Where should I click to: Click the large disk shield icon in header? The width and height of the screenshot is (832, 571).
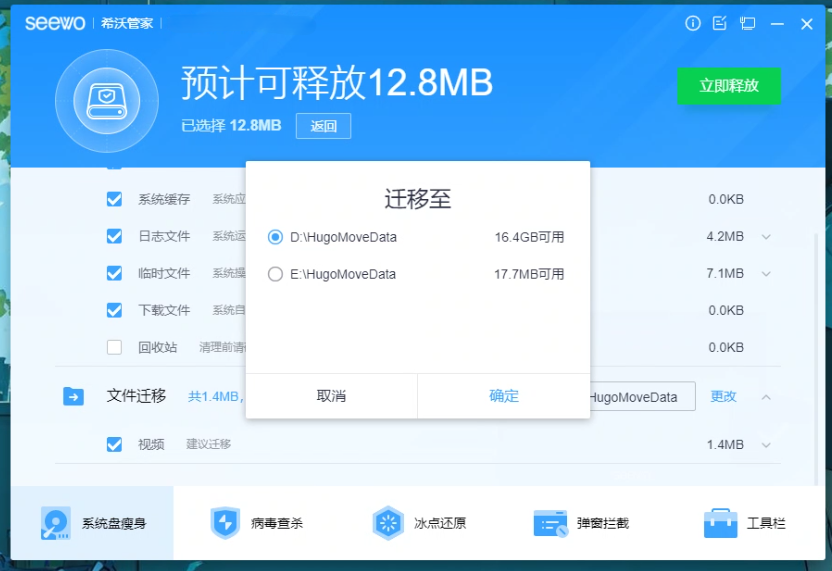click(106, 101)
